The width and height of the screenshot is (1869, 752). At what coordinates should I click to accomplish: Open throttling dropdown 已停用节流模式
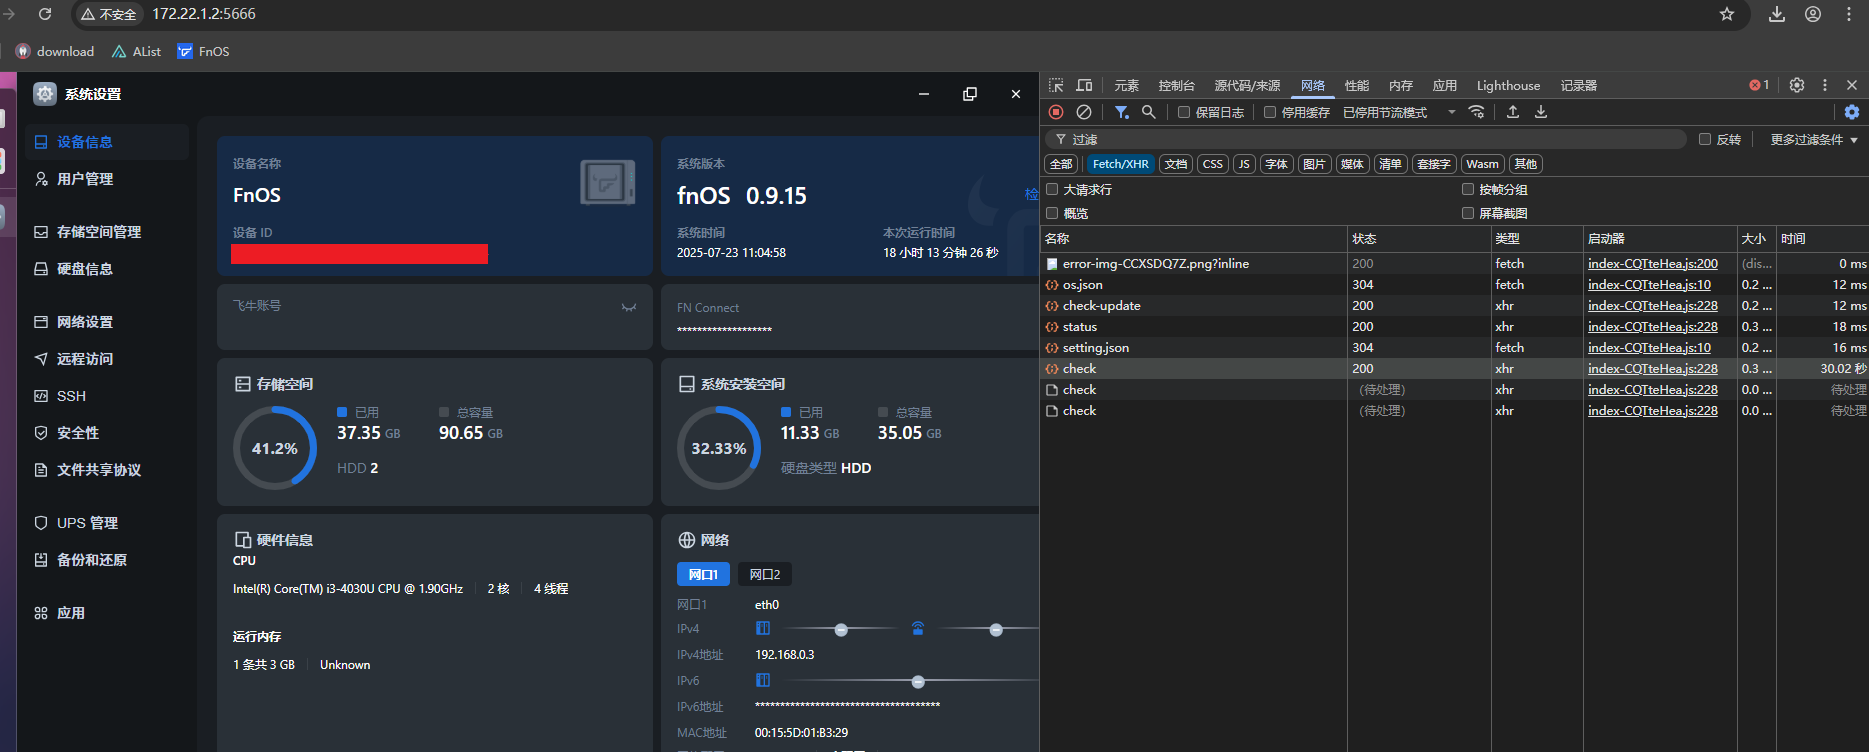point(1399,112)
